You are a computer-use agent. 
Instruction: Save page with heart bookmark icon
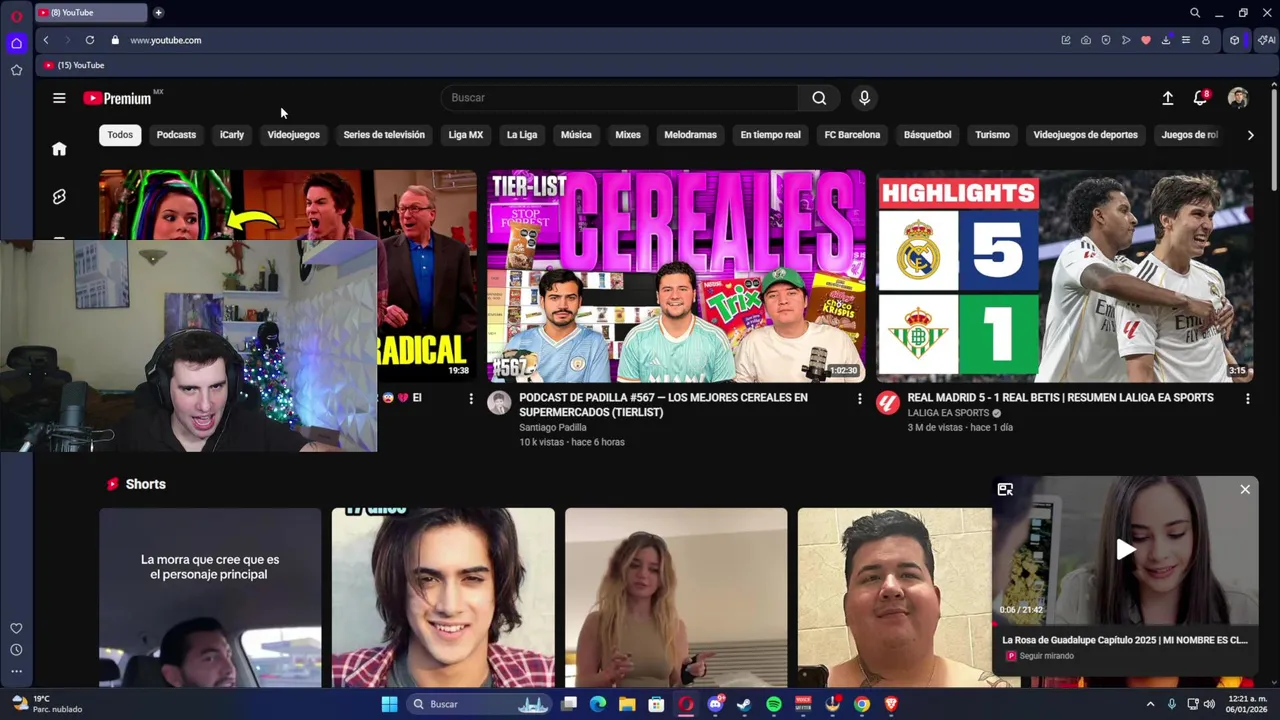tap(1146, 40)
